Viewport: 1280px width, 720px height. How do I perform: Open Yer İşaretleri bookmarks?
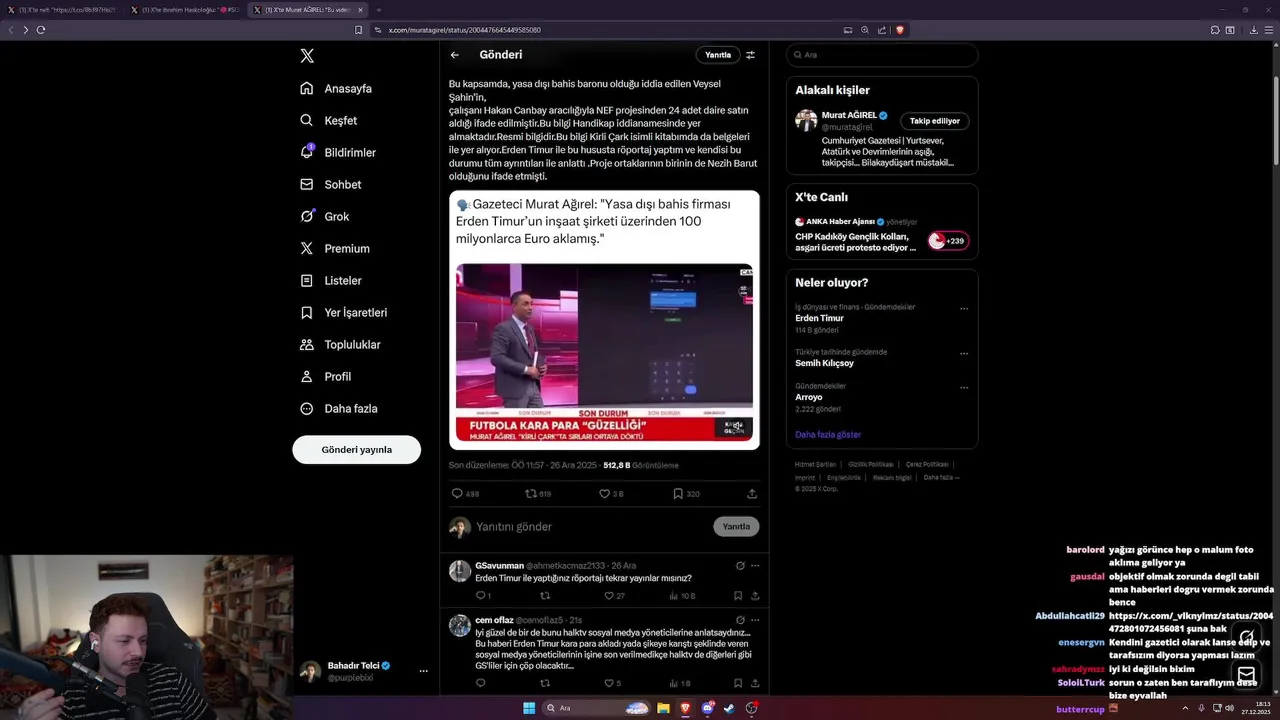click(x=343, y=312)
